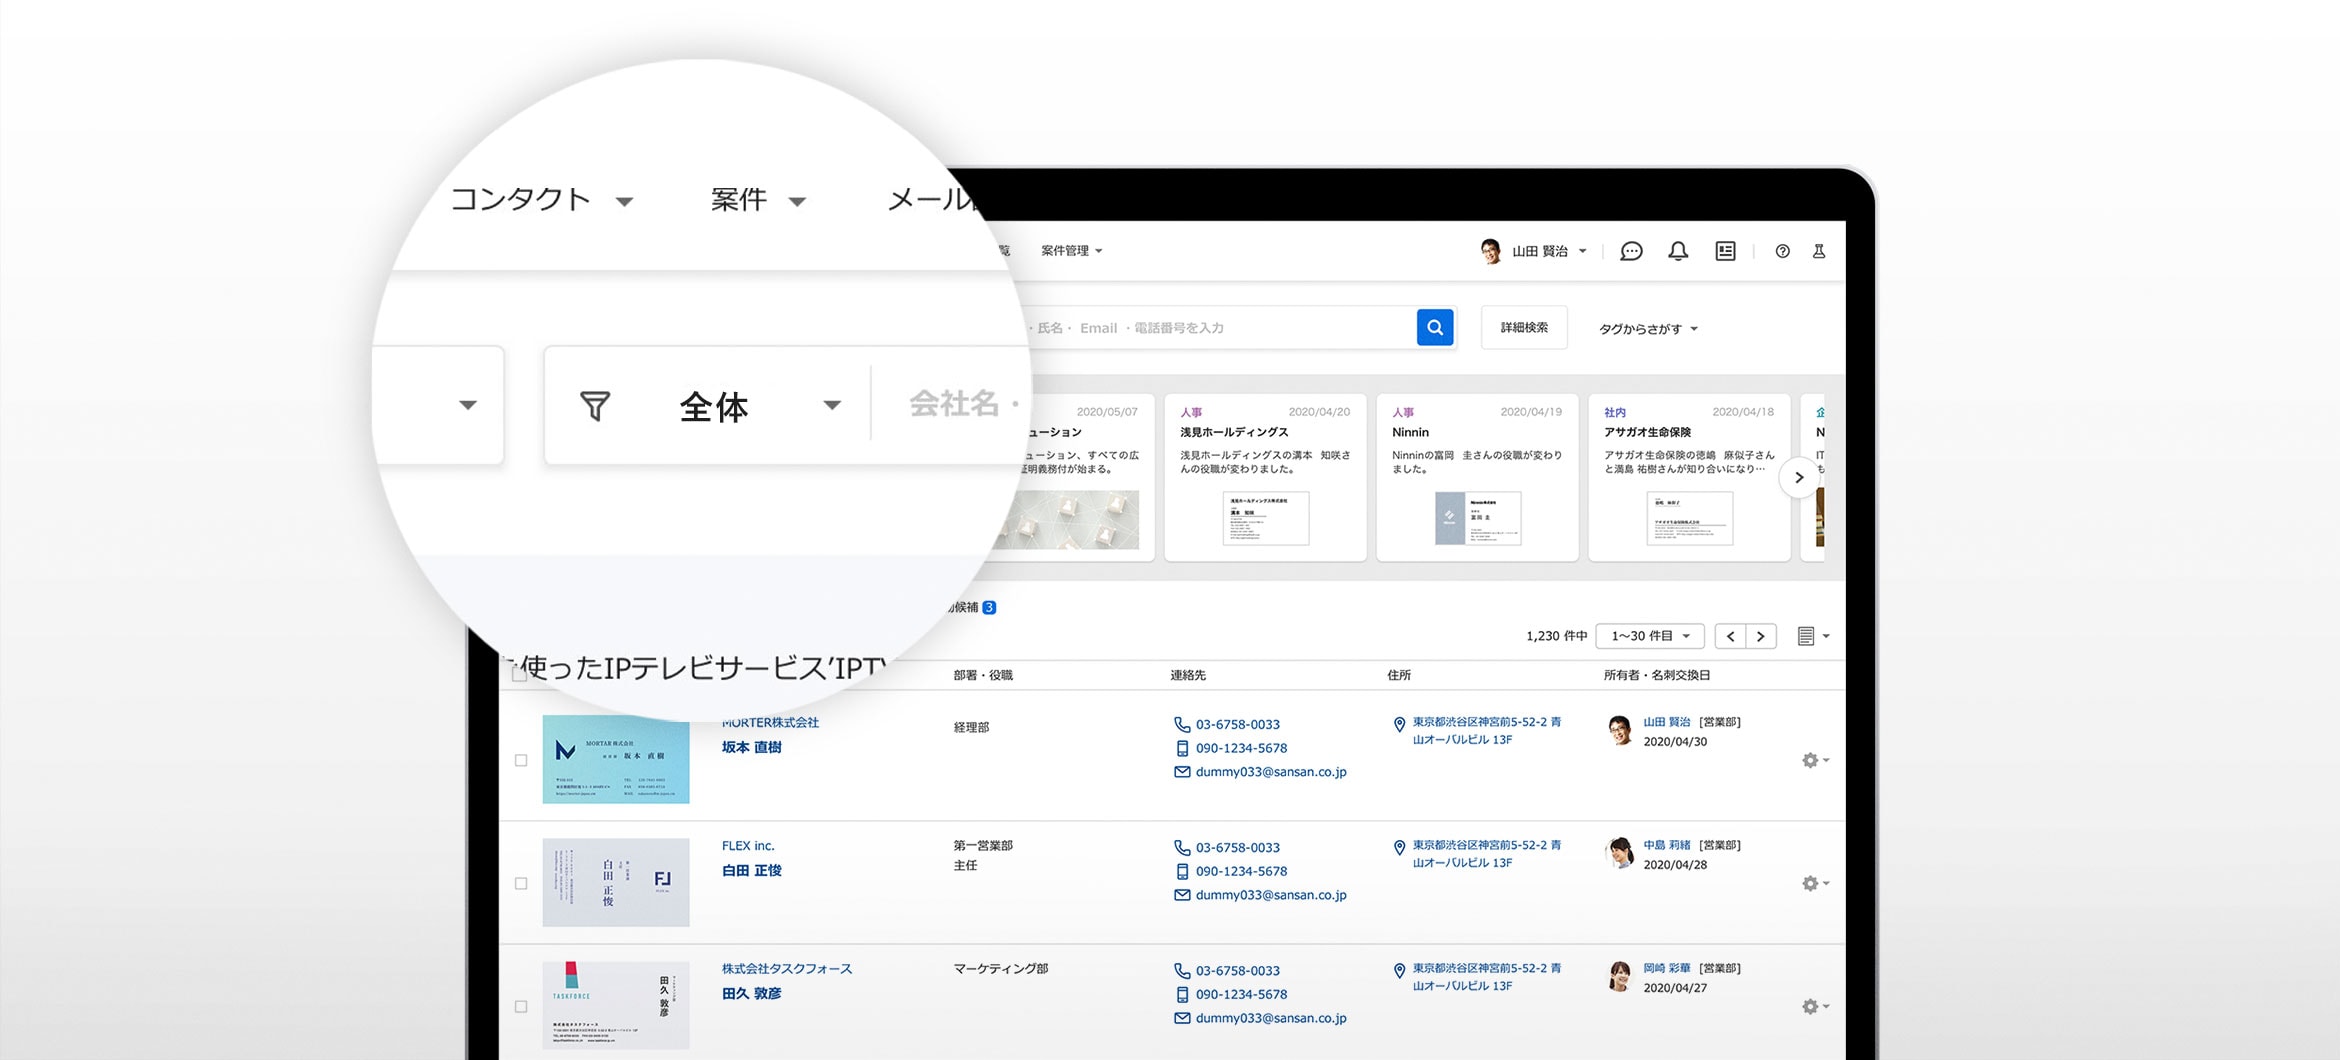Open 坂本 直樹 contact link

click(752, 747)
